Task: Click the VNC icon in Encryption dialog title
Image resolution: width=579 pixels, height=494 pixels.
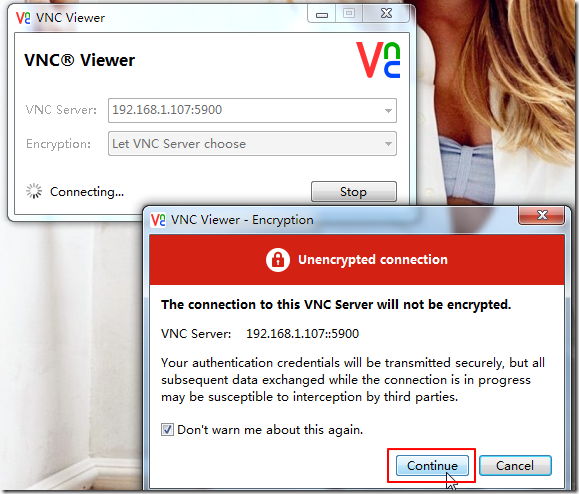Action: click(158, 220)
